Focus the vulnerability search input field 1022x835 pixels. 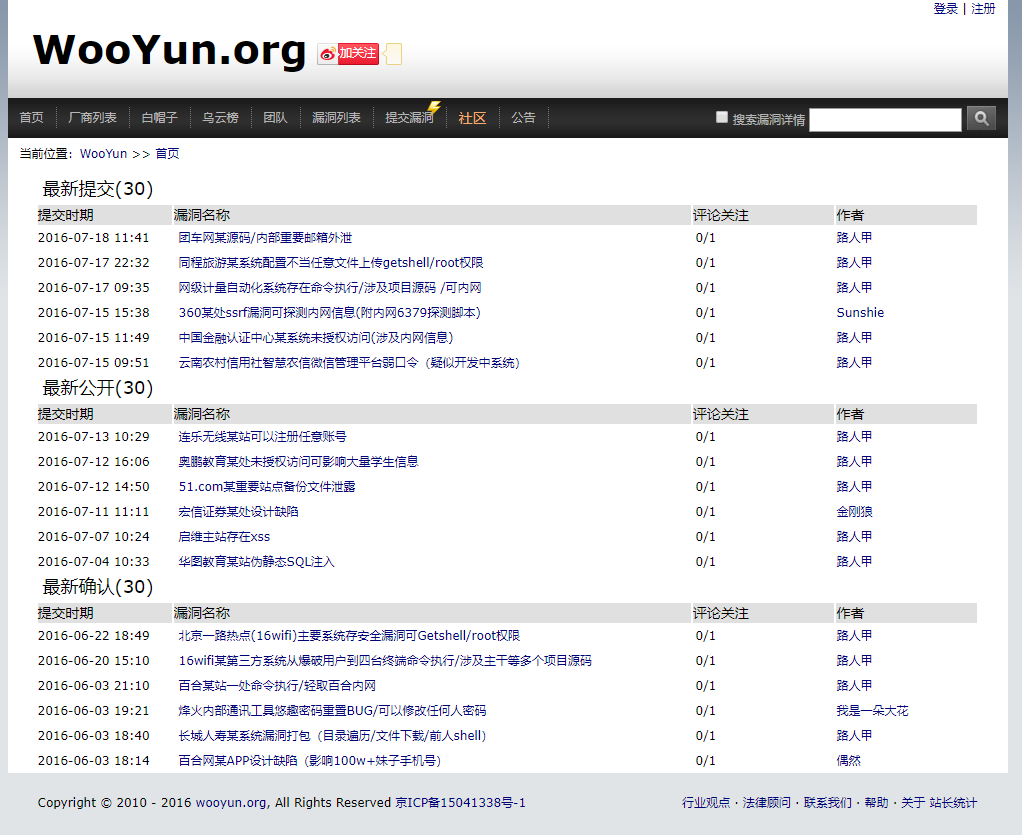coord(885,119)
